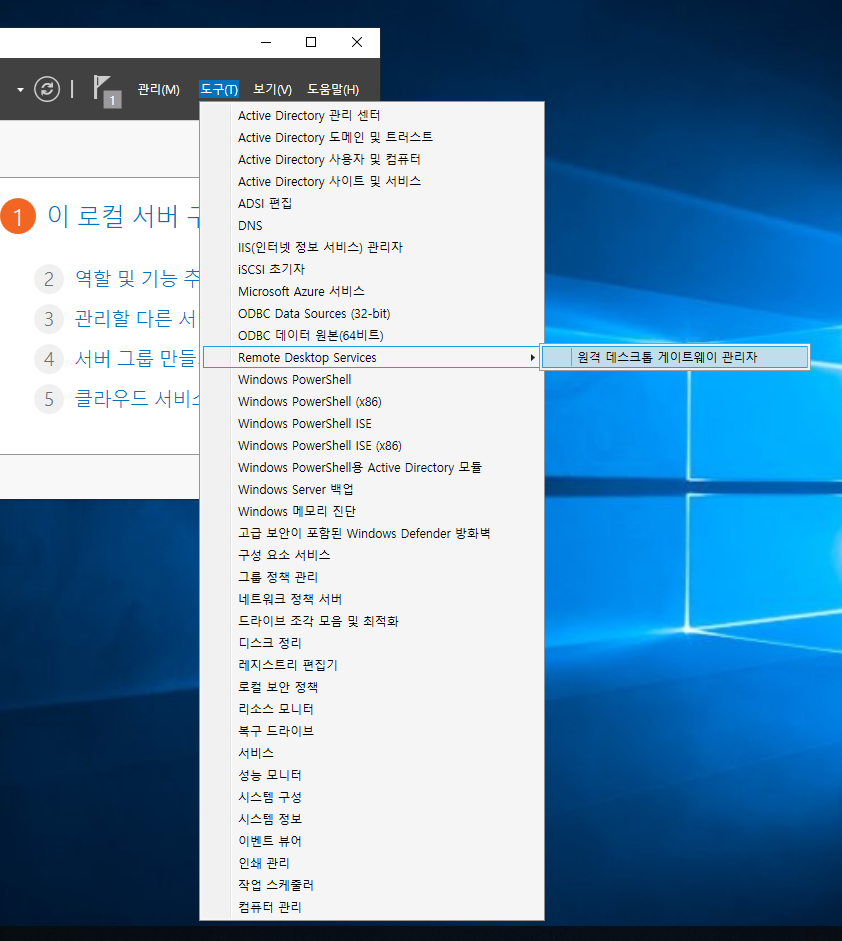Open 시스템 정보

373,819
